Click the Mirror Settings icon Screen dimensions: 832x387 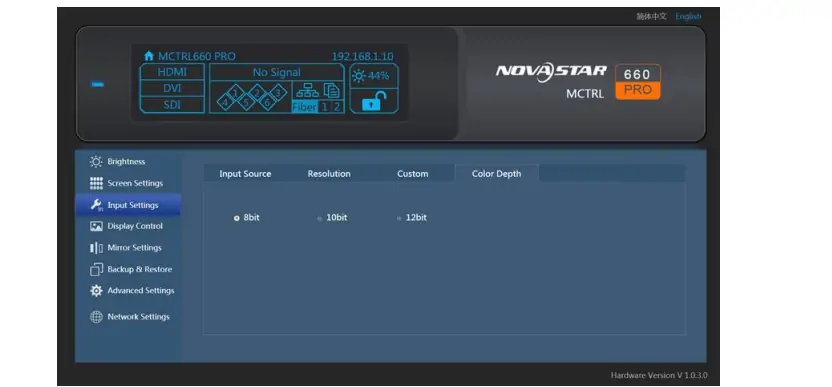point(96,248)
